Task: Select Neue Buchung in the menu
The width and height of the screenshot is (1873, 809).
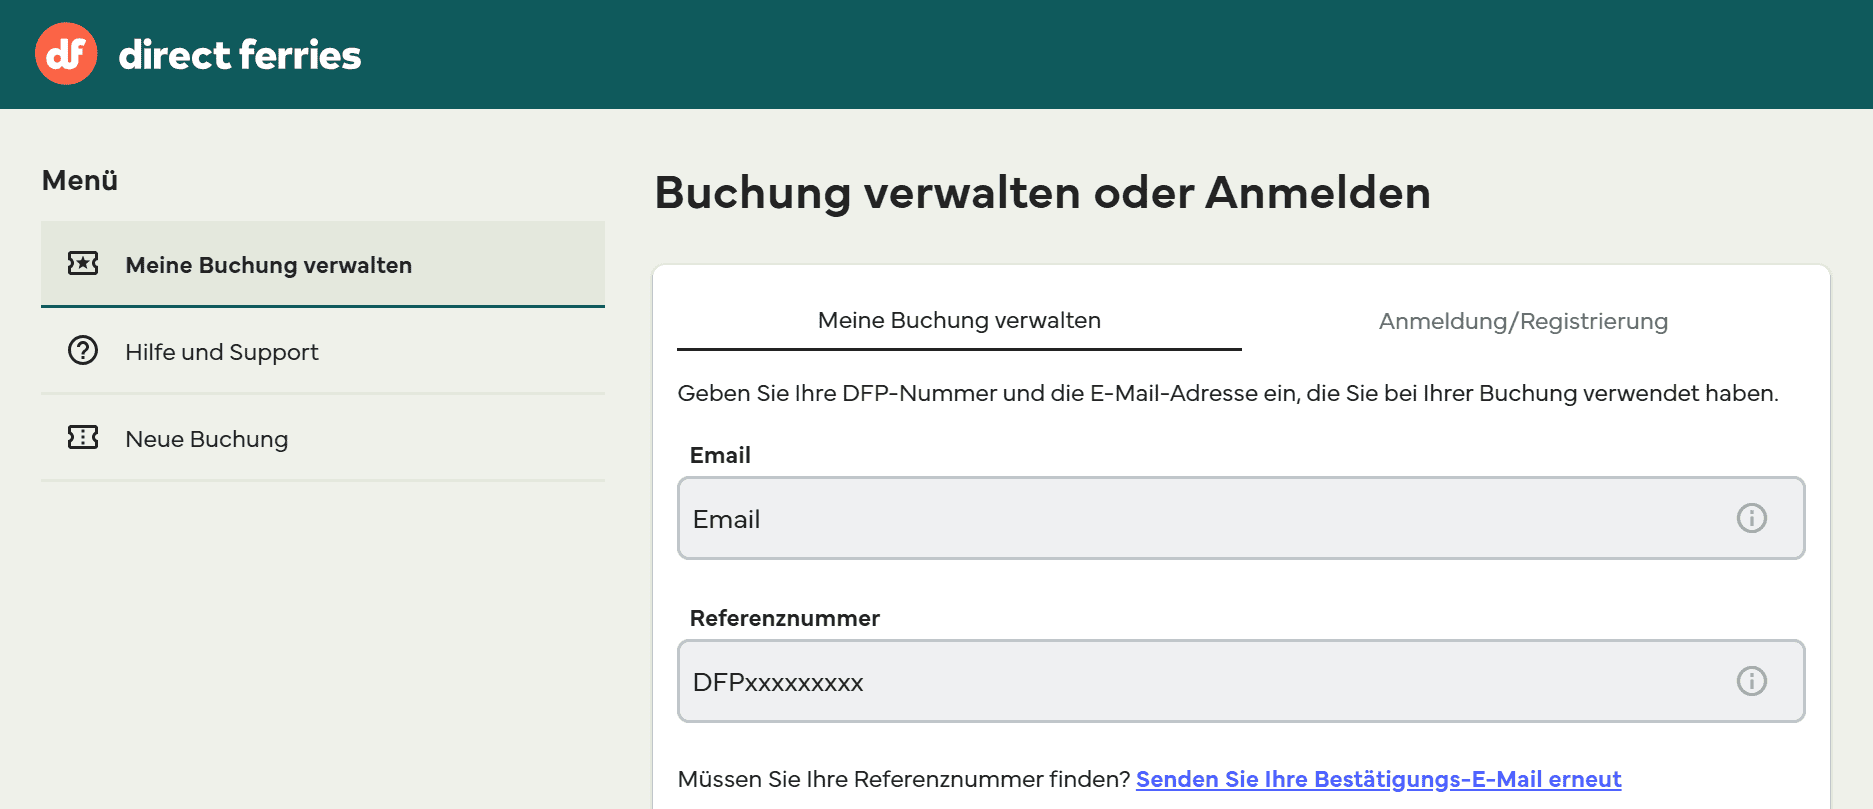Action: pos(323,438)
